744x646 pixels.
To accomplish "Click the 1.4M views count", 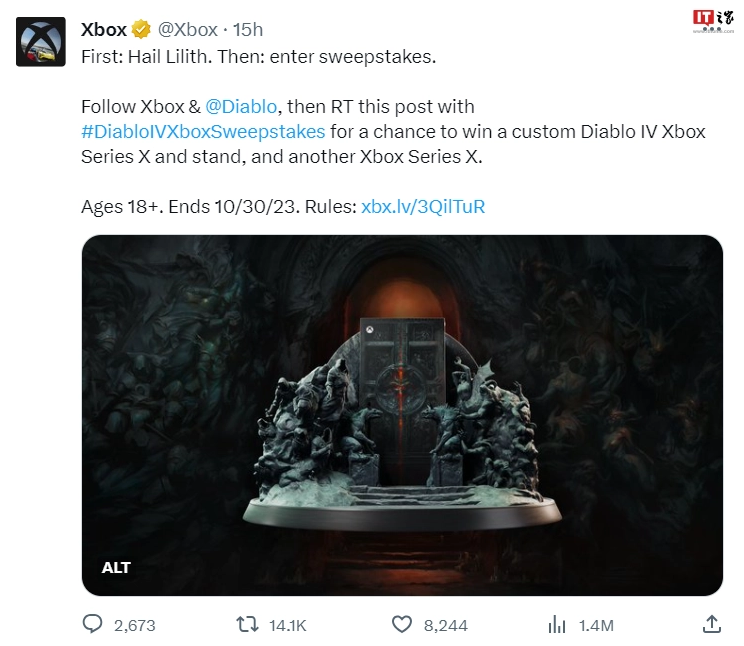I will [x=596, y=626].
